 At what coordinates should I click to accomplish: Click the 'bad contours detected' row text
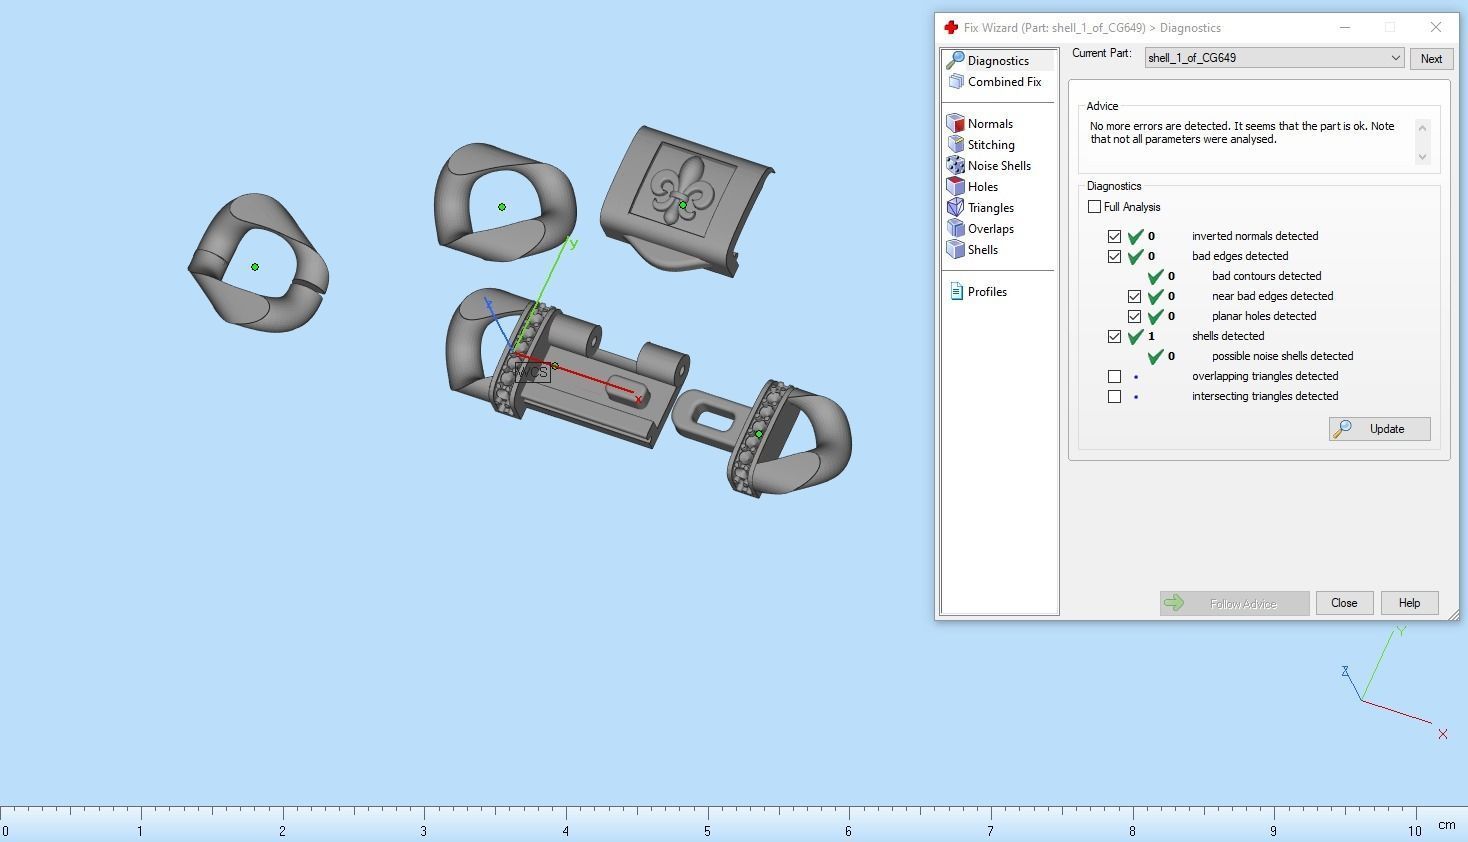(x=1266, y=276)
